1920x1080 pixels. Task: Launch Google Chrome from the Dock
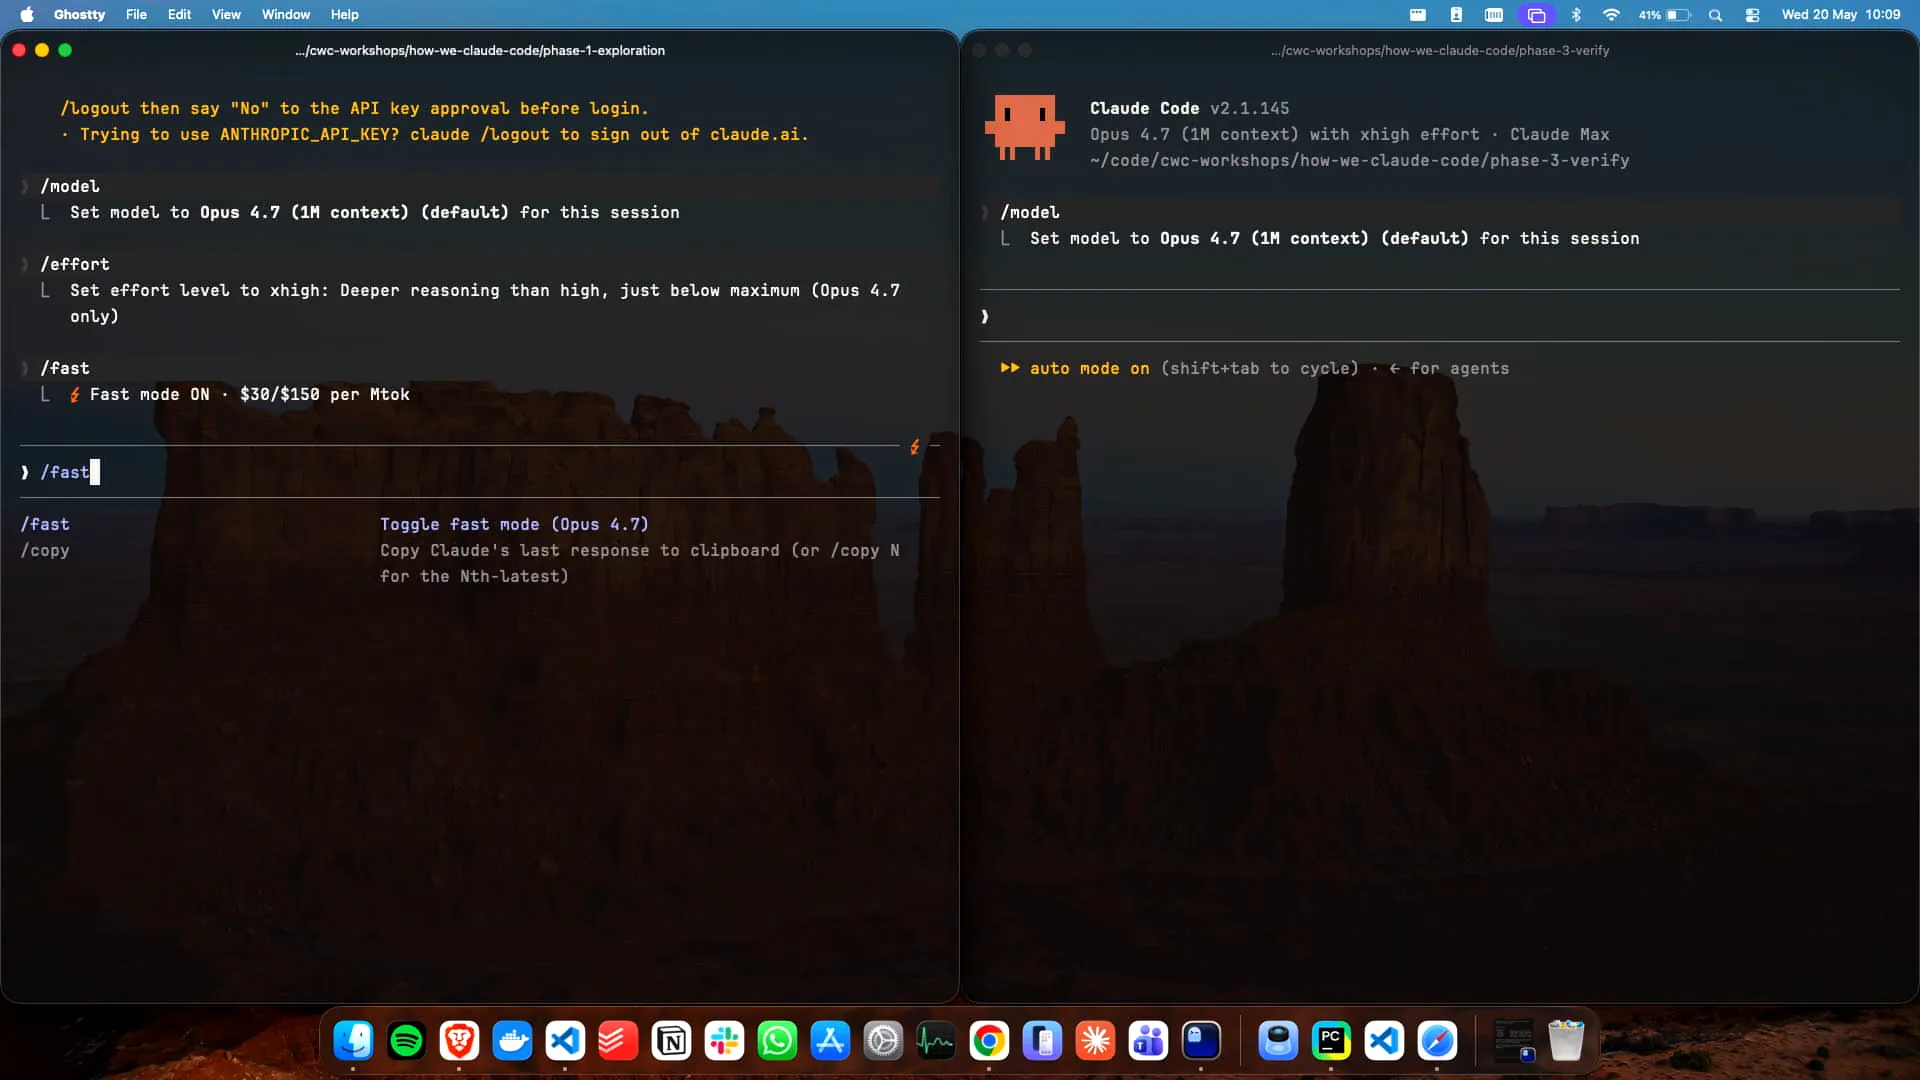pyautogui.click(x=989, y=1041)
